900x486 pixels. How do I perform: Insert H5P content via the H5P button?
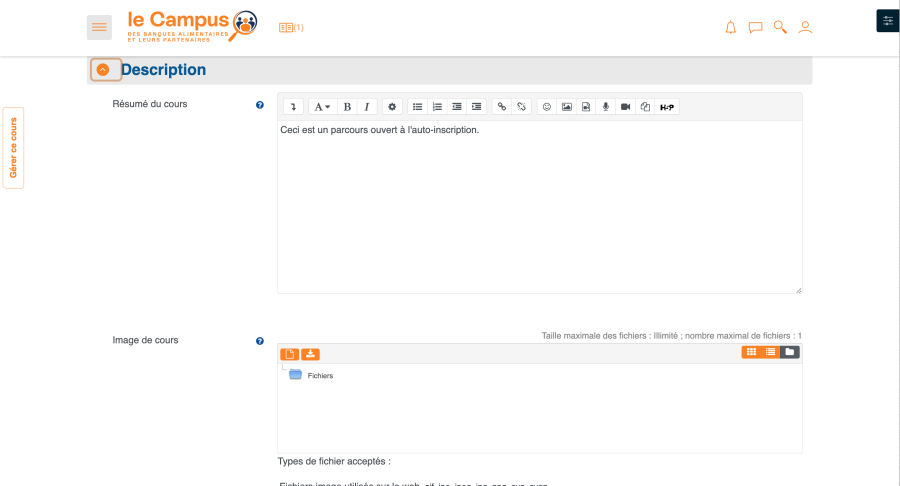[x=667, y=106]
